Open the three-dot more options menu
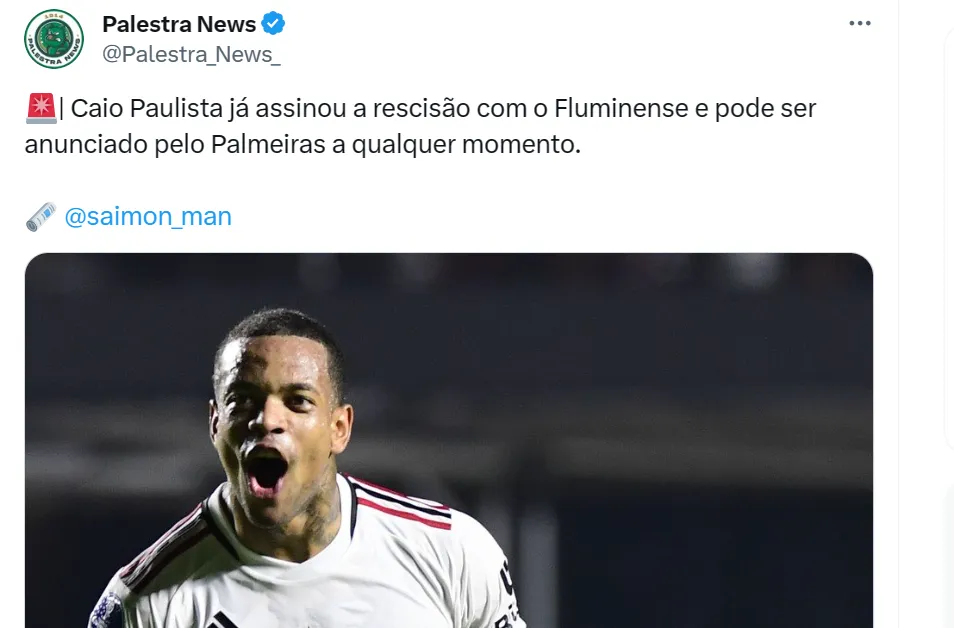 tap(860, 24)
